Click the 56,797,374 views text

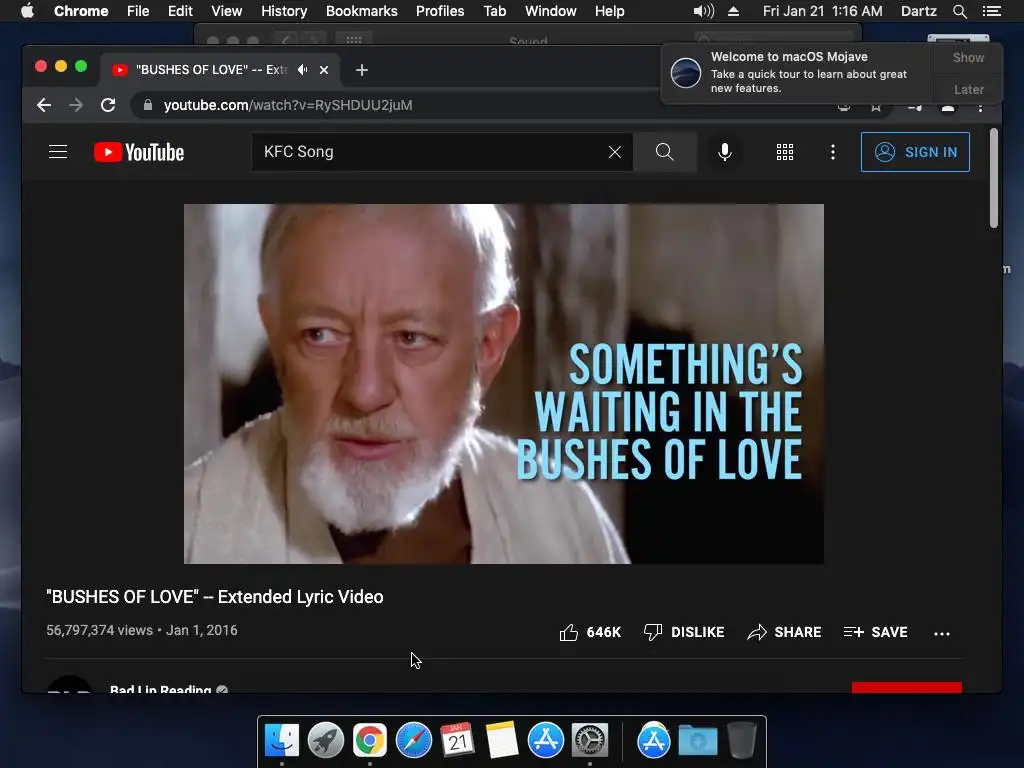pyautogui.click(x=99, y=630)
